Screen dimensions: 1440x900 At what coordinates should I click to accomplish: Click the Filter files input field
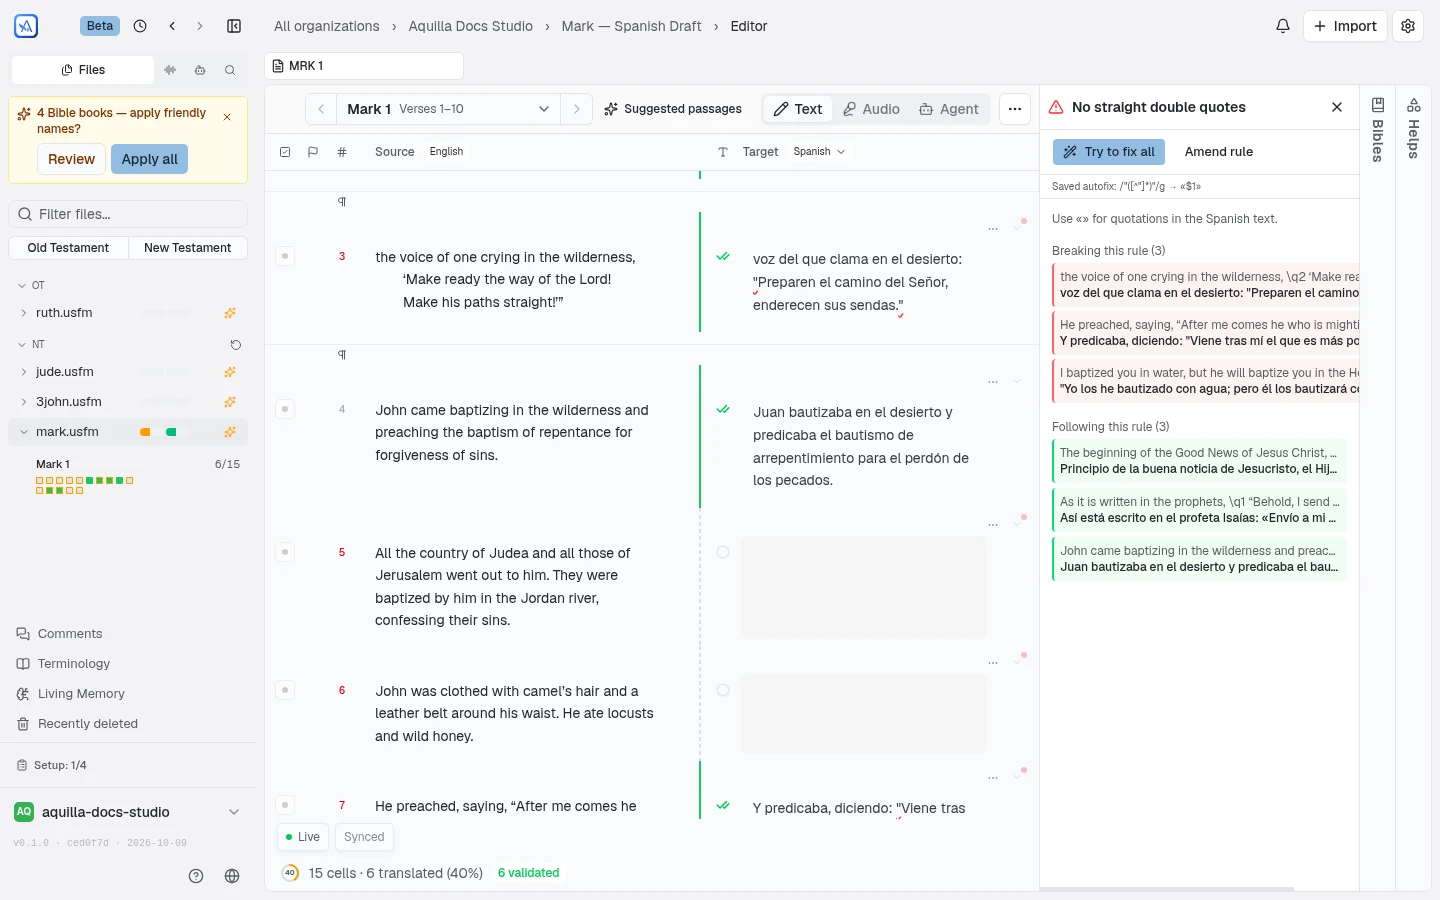point(128,214)
